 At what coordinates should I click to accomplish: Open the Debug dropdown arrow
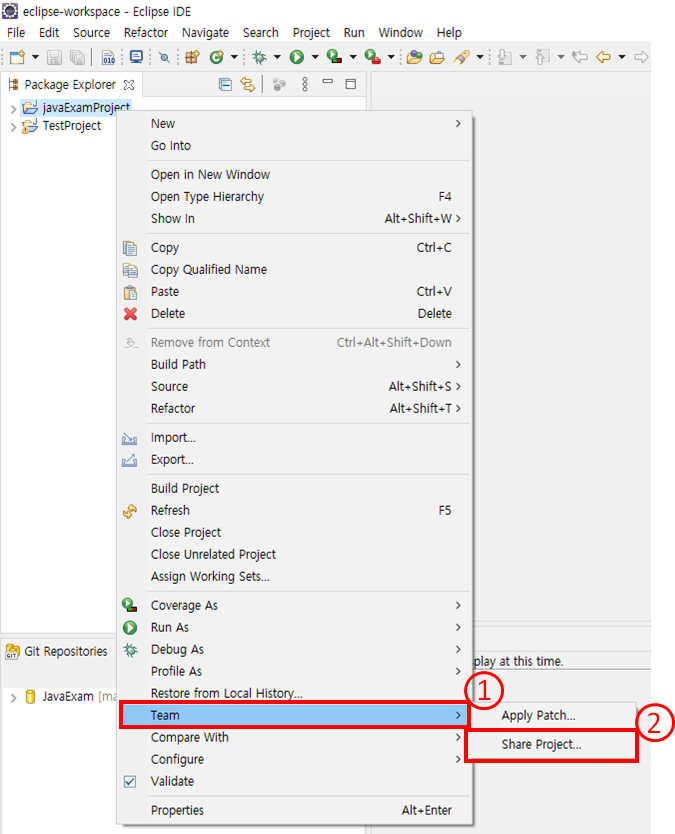(277, 57)
